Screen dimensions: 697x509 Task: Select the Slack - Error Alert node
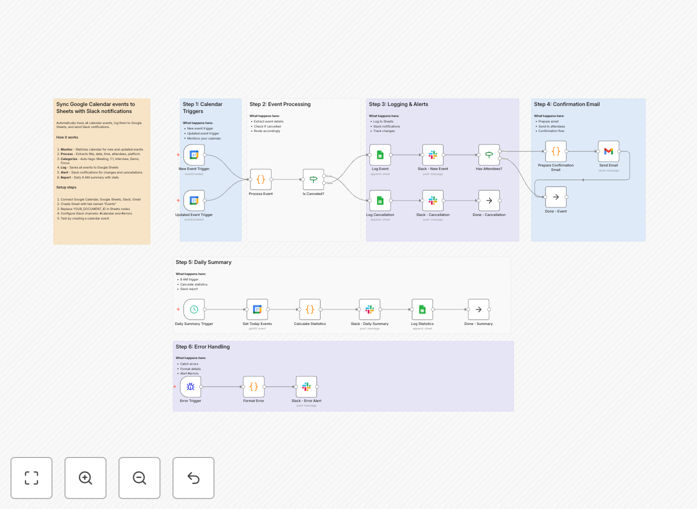click(306, 387)
